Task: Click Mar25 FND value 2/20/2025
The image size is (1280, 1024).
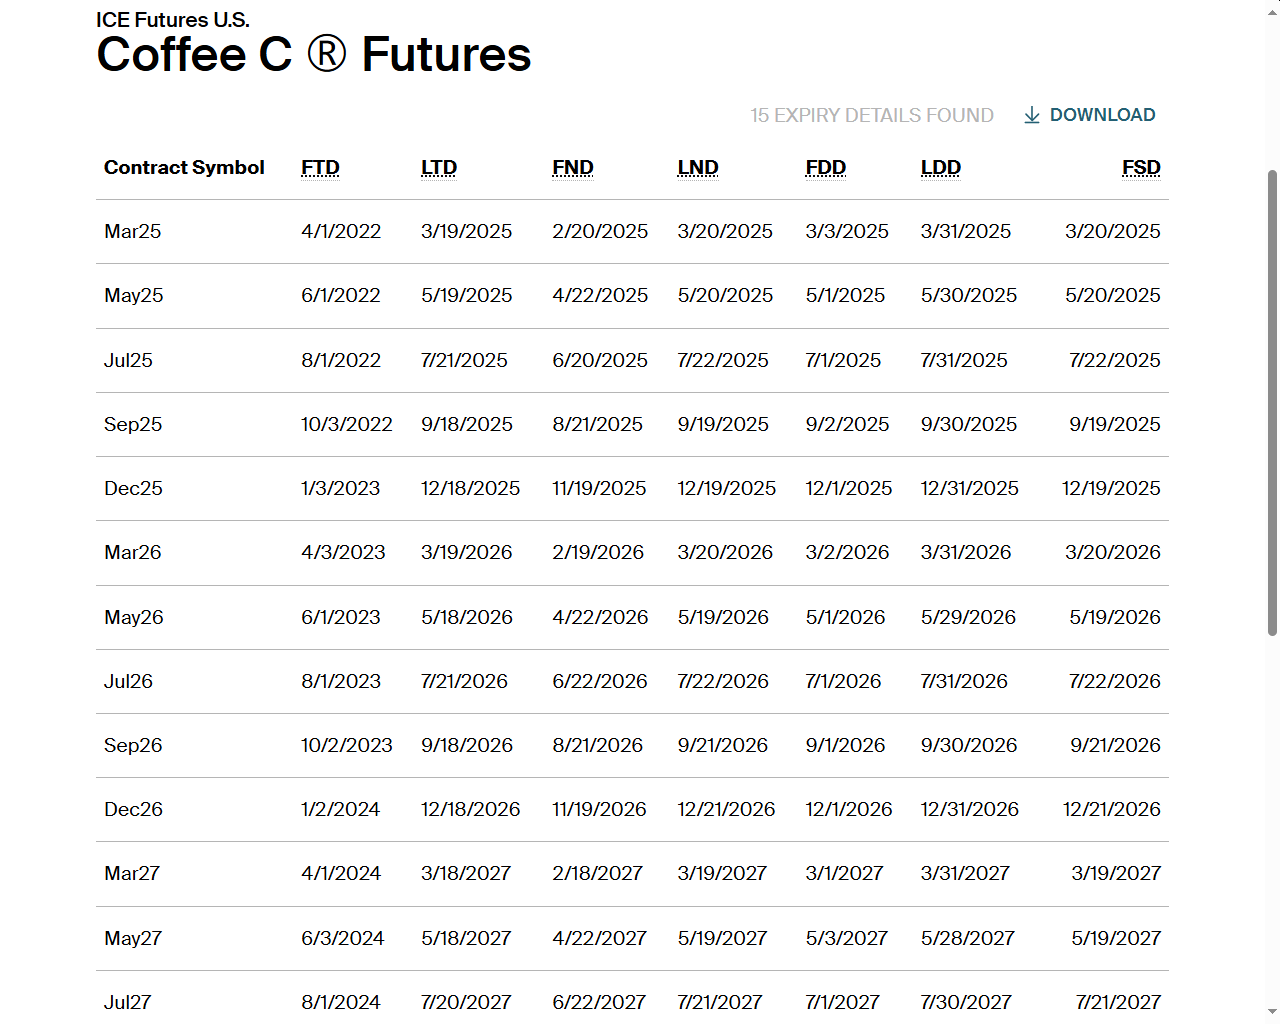Action: (600, 232)
